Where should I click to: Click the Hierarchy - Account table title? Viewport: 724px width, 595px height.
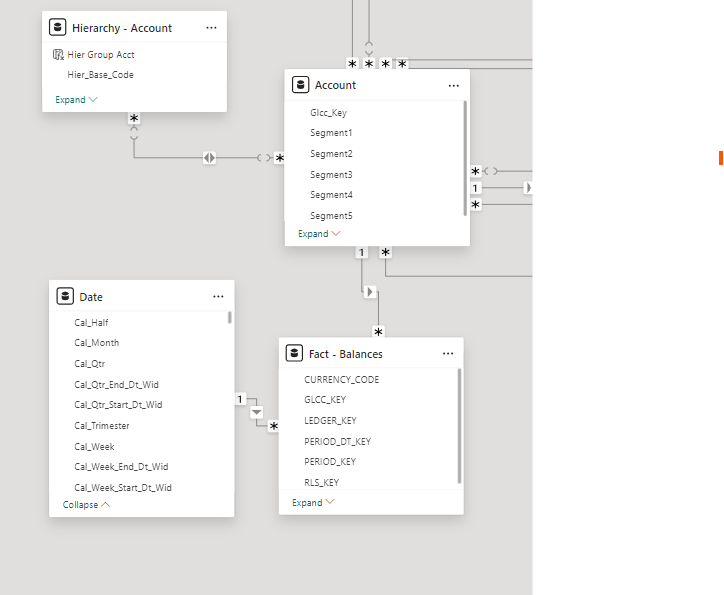[122, 28]
